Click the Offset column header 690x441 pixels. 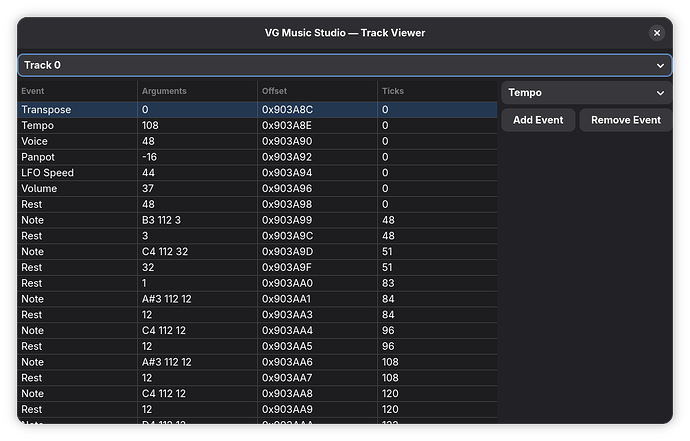[x=317, y=91]
